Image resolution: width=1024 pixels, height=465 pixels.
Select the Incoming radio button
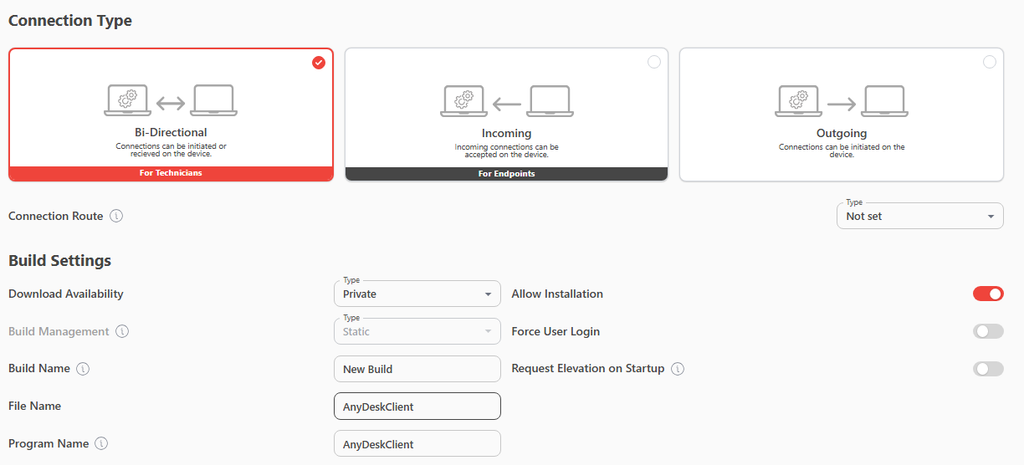(654, 62)
